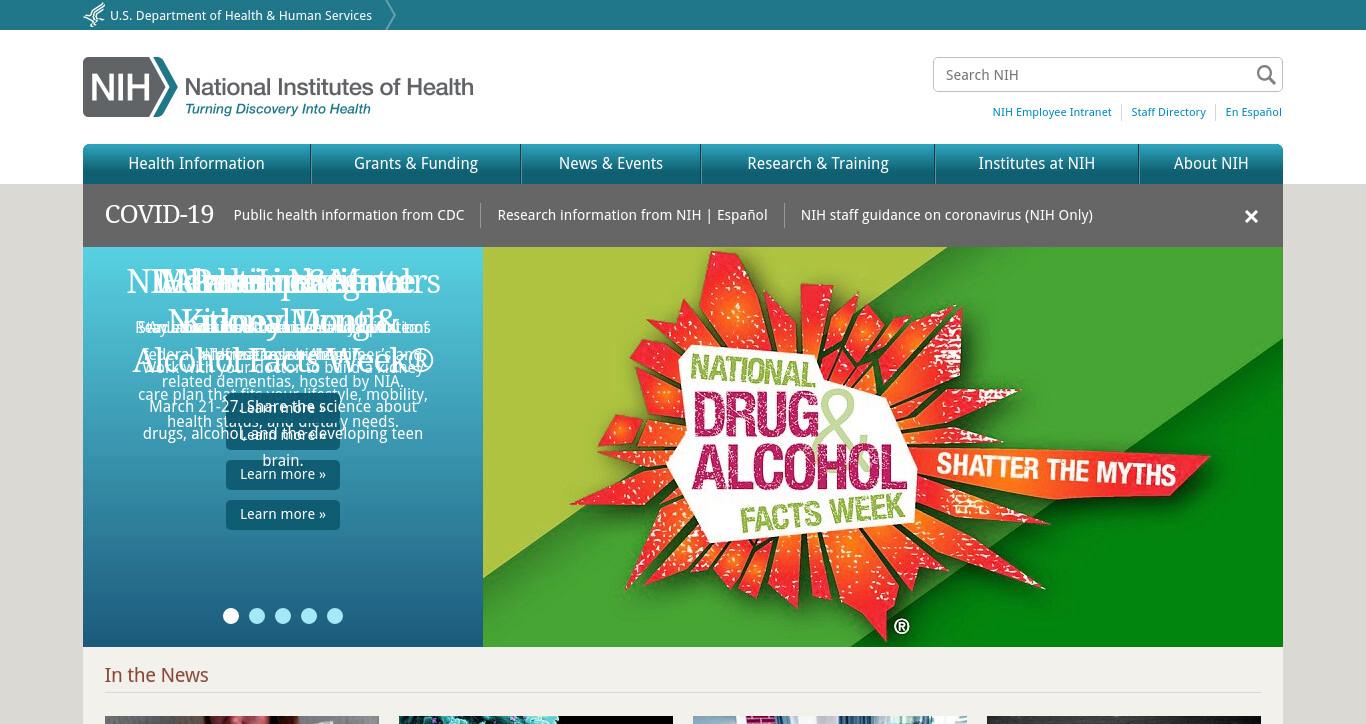Image resolution: width=1366 pixels, height=724 pixels.
Task: Open News & Events menu
Action: [x=611, y=164]
